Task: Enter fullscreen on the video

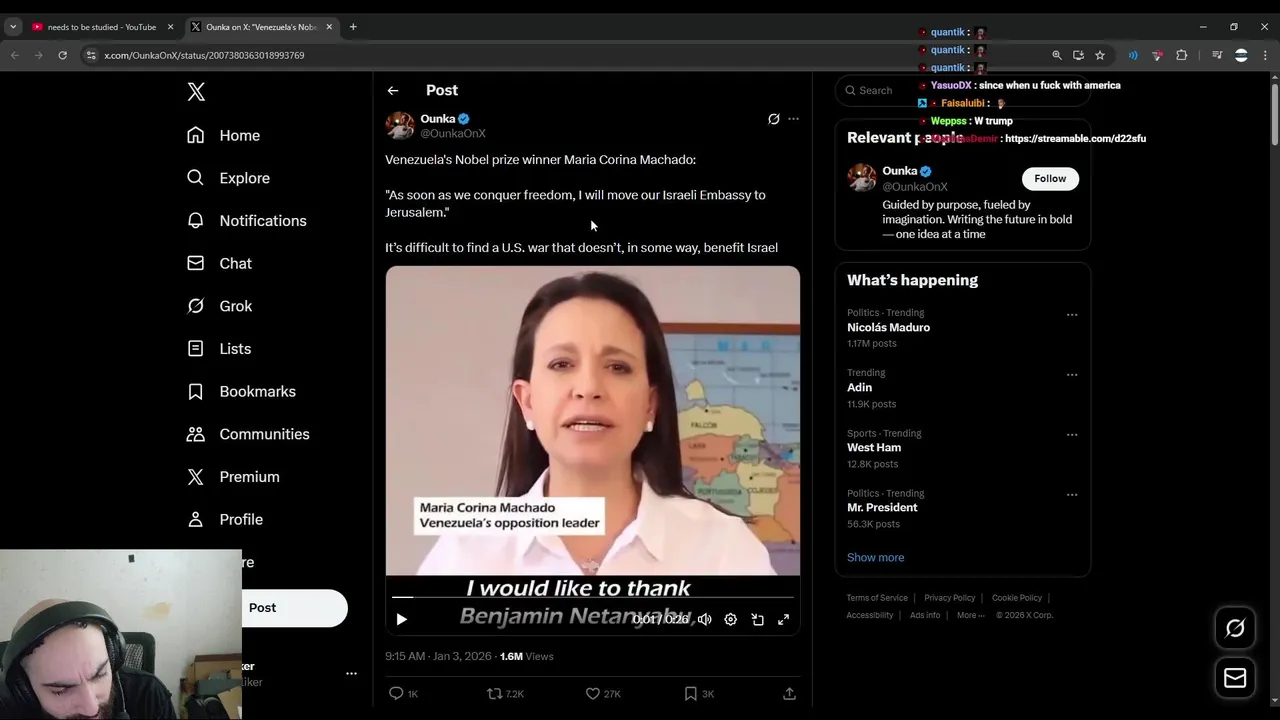Action: pyautogui.click(x=784, y=620)
